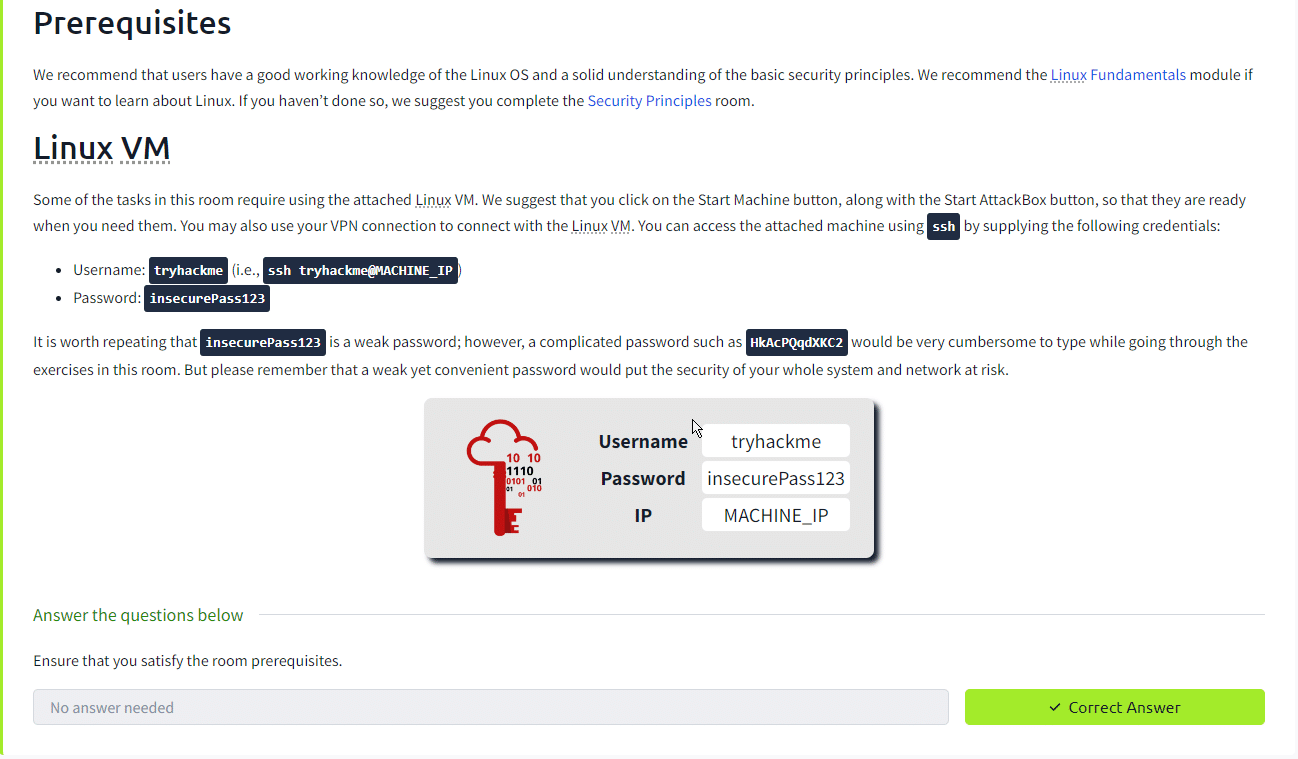Open the Security Principles room link
The image size is (1298, 759).
point(649,100)
